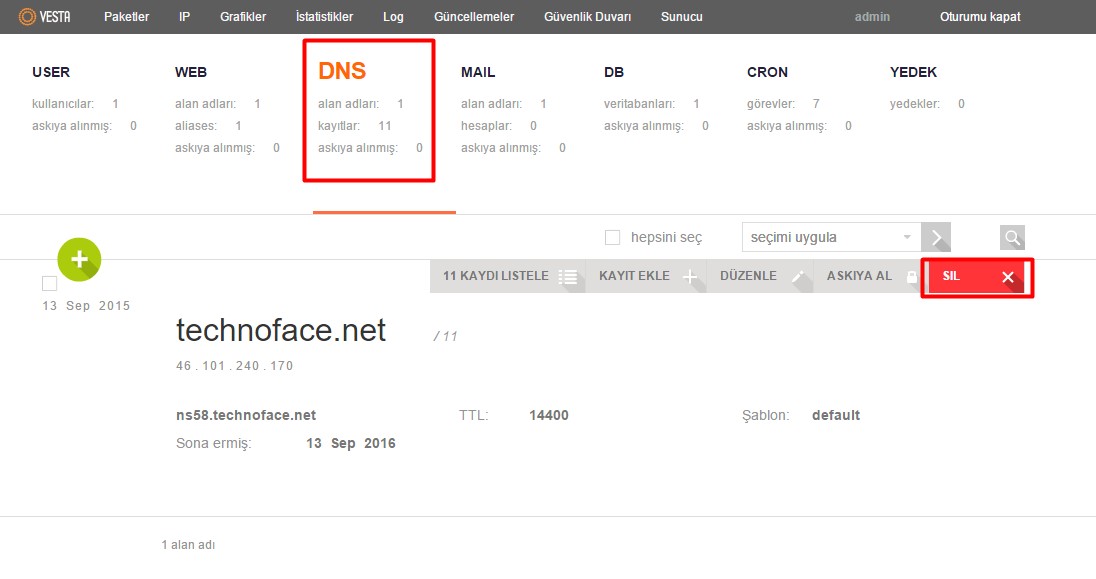
Task: Click the apply selection arrow button
Action: [936, 238]
